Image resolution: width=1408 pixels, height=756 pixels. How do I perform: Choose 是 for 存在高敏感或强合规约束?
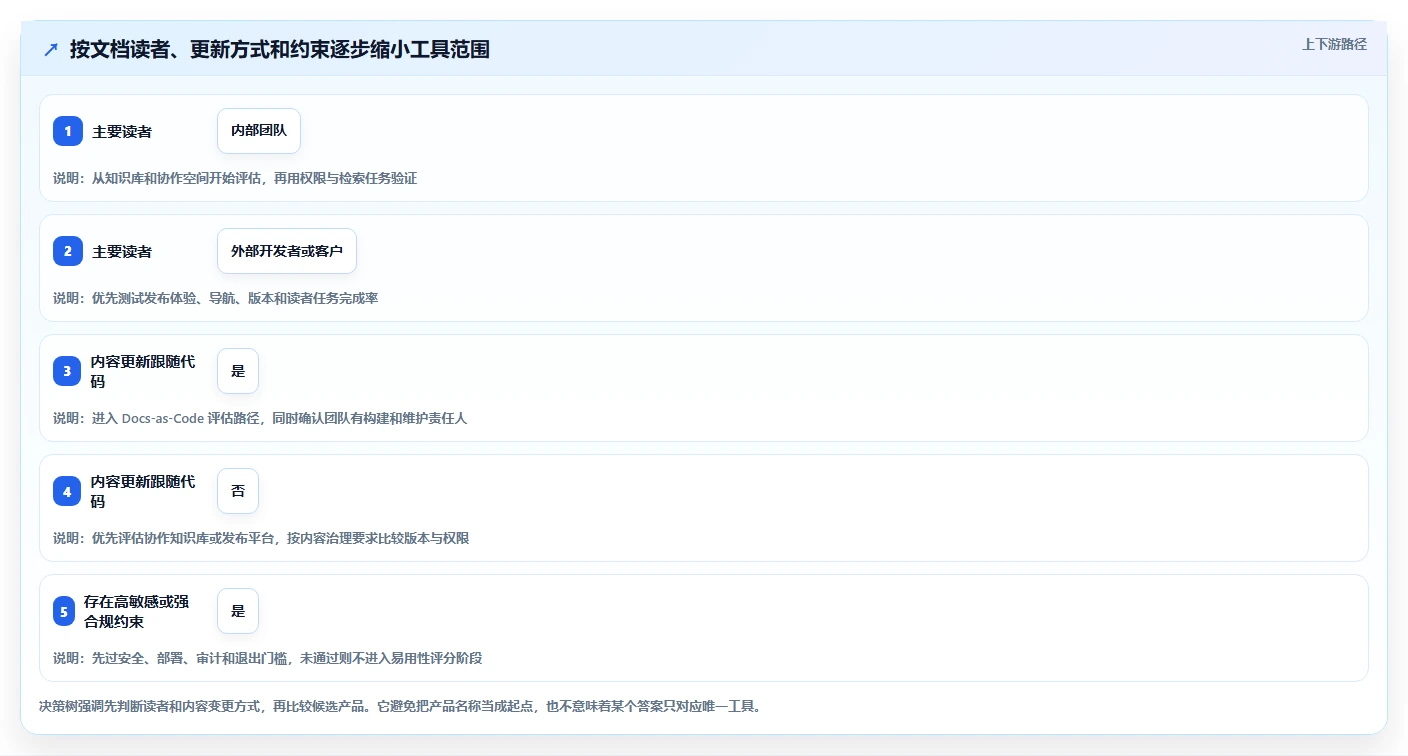[238, 611]
